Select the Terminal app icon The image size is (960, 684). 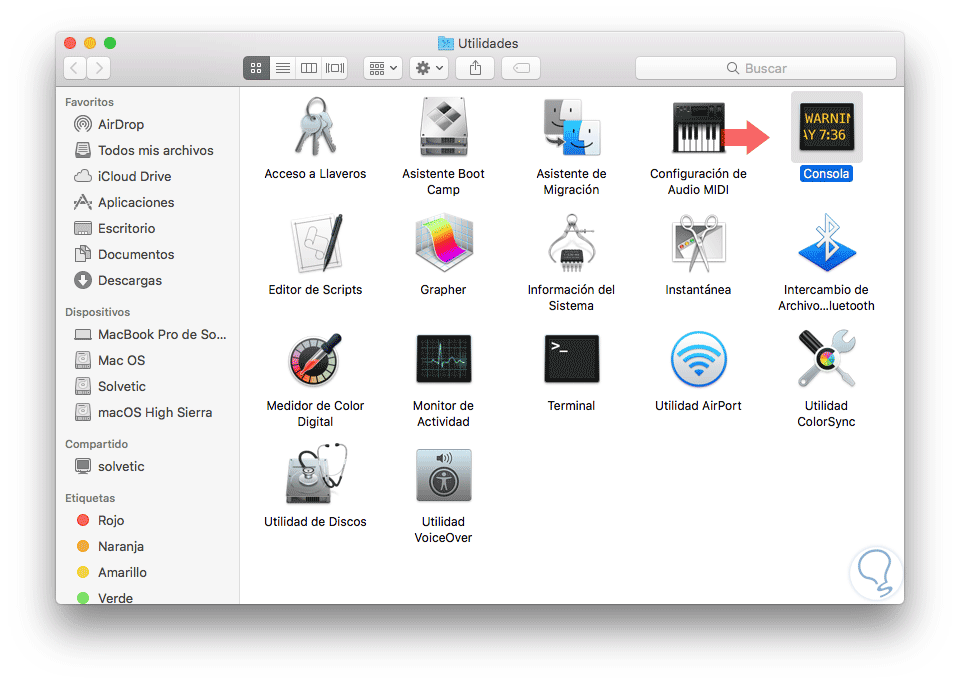[571, 359]
